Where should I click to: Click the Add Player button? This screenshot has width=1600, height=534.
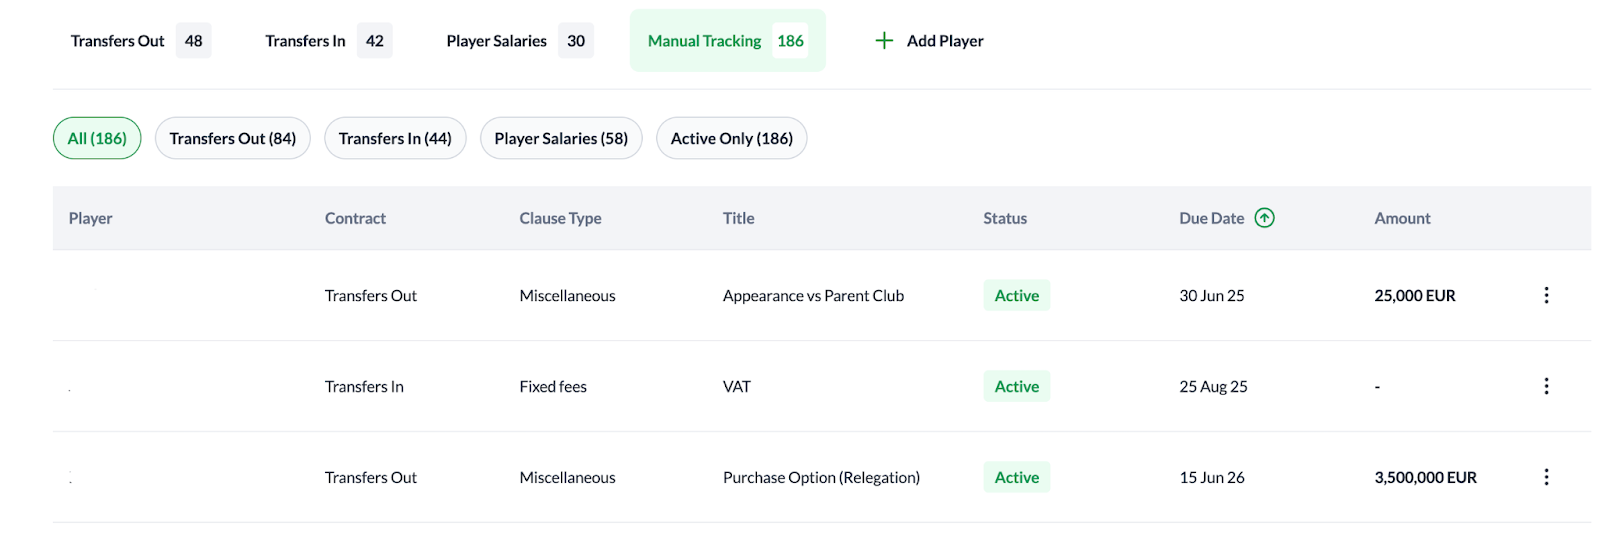click(x=944, y=41)
